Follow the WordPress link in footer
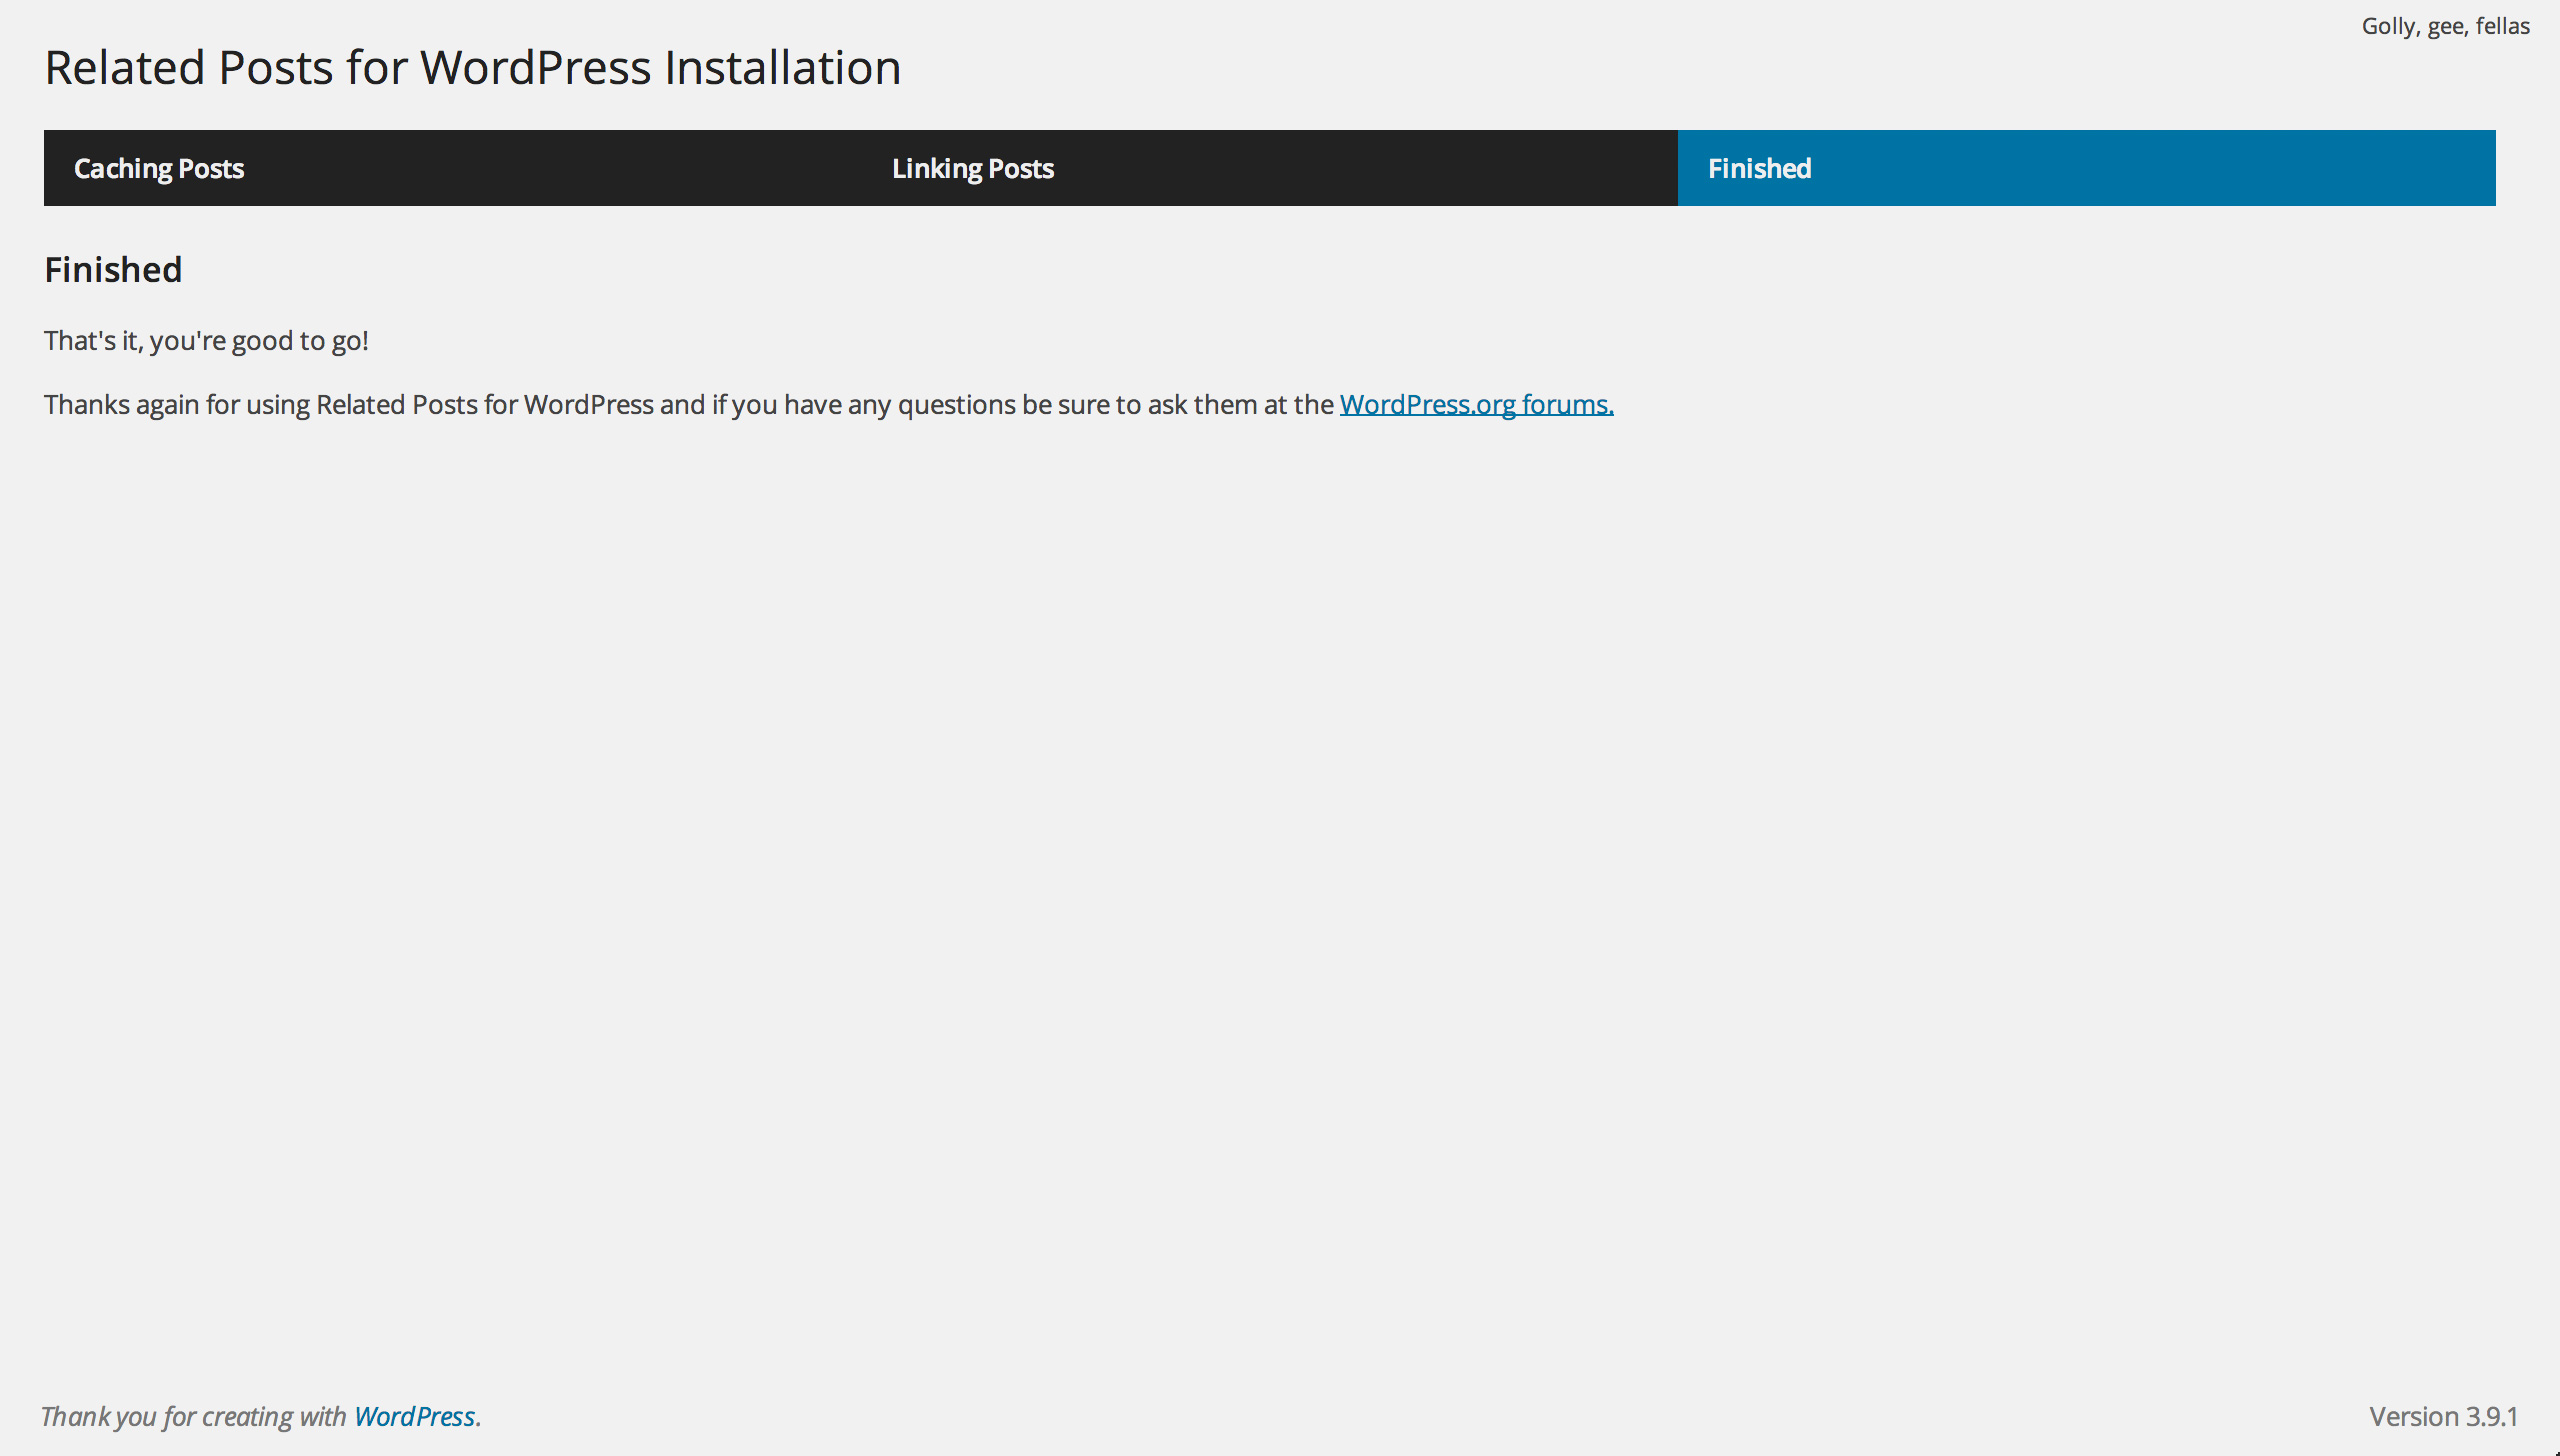This screenshot has height=1456, width=2560. pos(414,1416)
